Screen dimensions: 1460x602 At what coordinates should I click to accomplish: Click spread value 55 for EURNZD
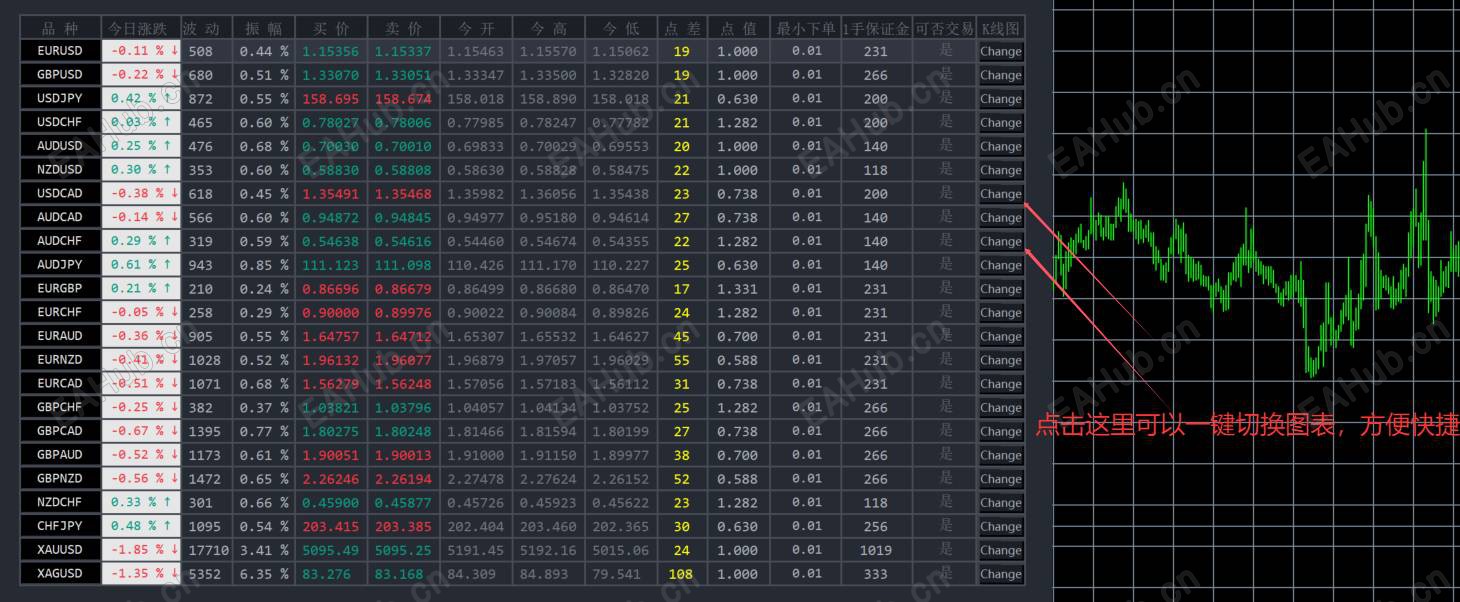tap(682, 360)
